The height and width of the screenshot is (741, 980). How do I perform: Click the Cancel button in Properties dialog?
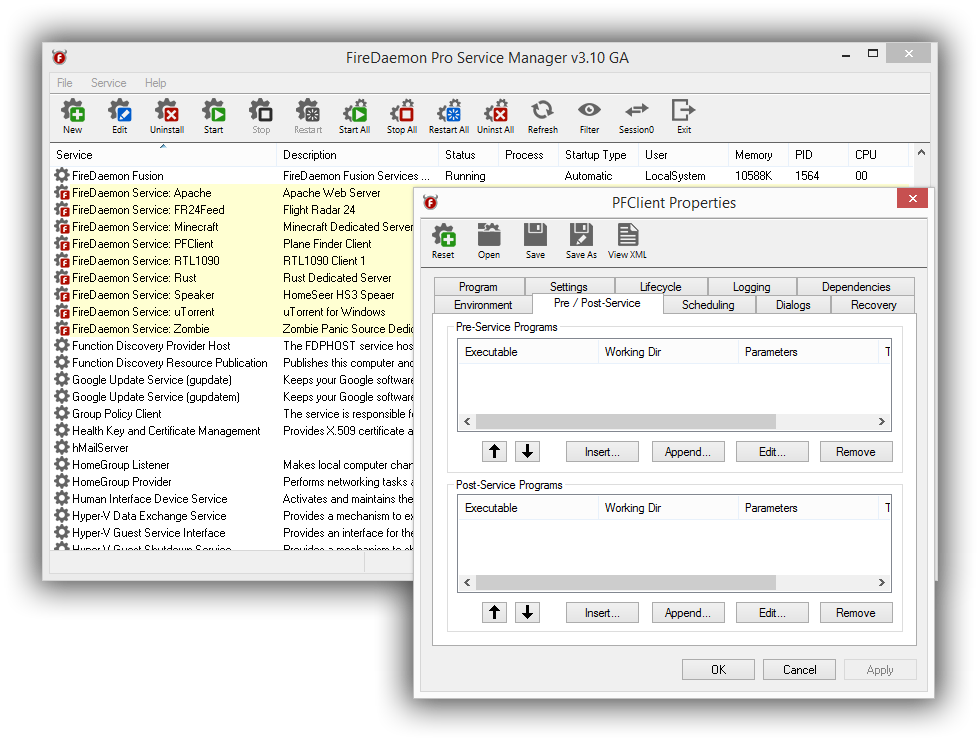(799, 670)
